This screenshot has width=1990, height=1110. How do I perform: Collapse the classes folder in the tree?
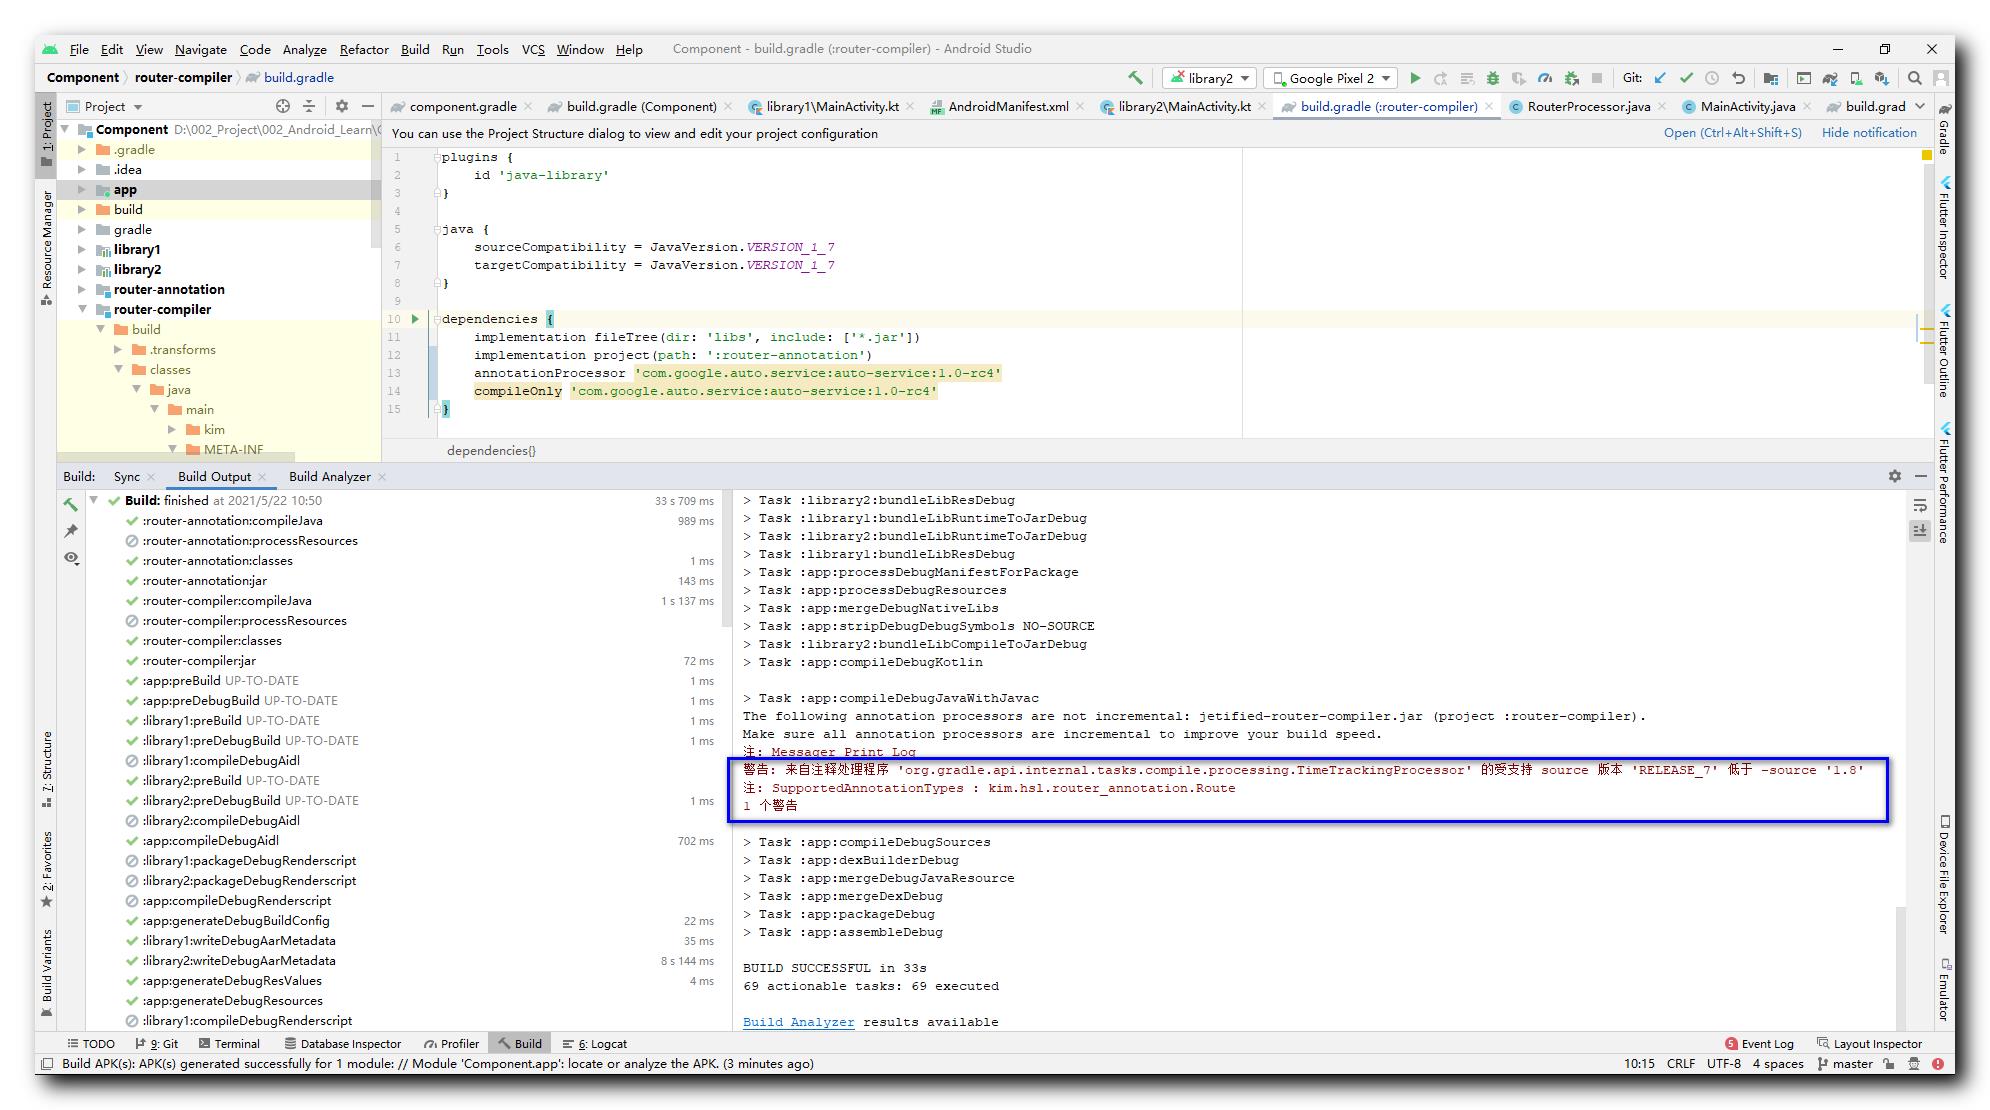[x=119, y=369]
